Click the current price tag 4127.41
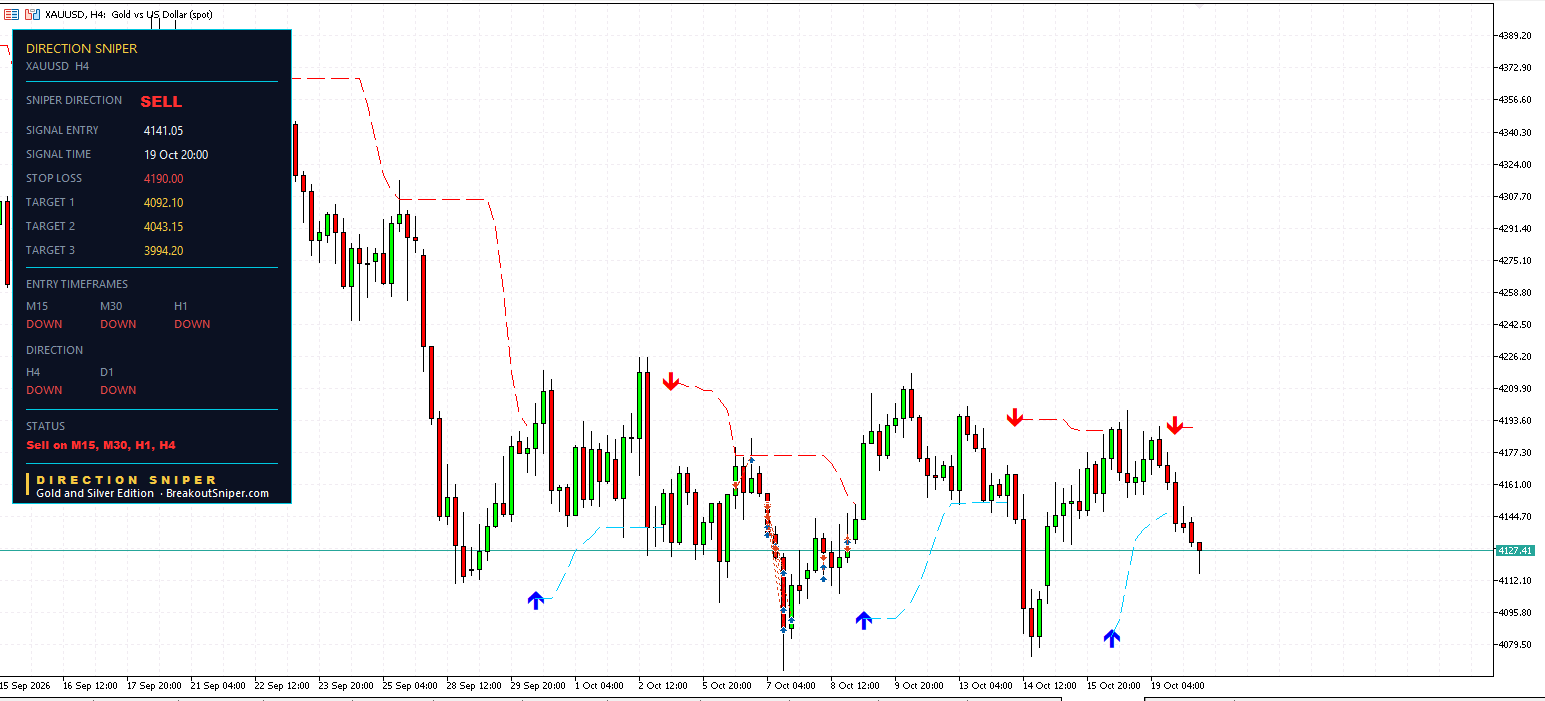Screen dimensions: 1545x701 point(1515,550)
